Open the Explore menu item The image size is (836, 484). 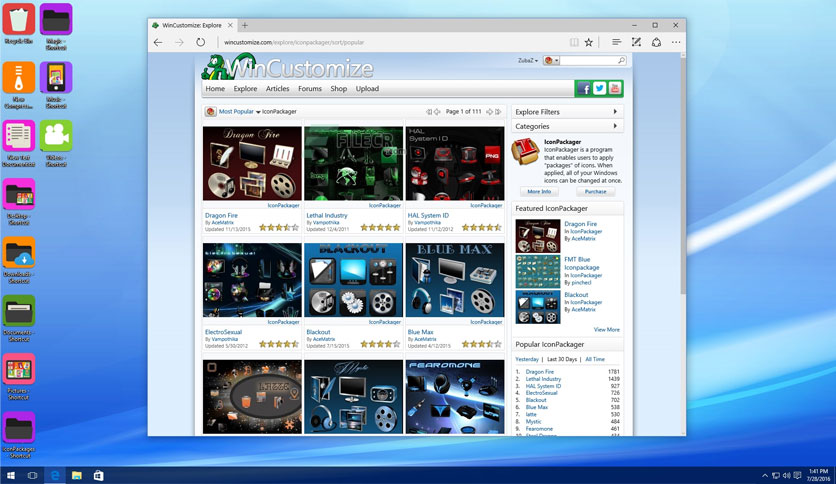click(245, 88)
